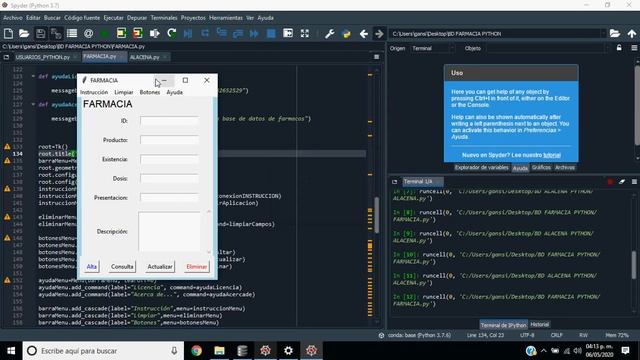Start debugging with the debug icon
This screenshot has width=640, height=360.
(188, 33)
